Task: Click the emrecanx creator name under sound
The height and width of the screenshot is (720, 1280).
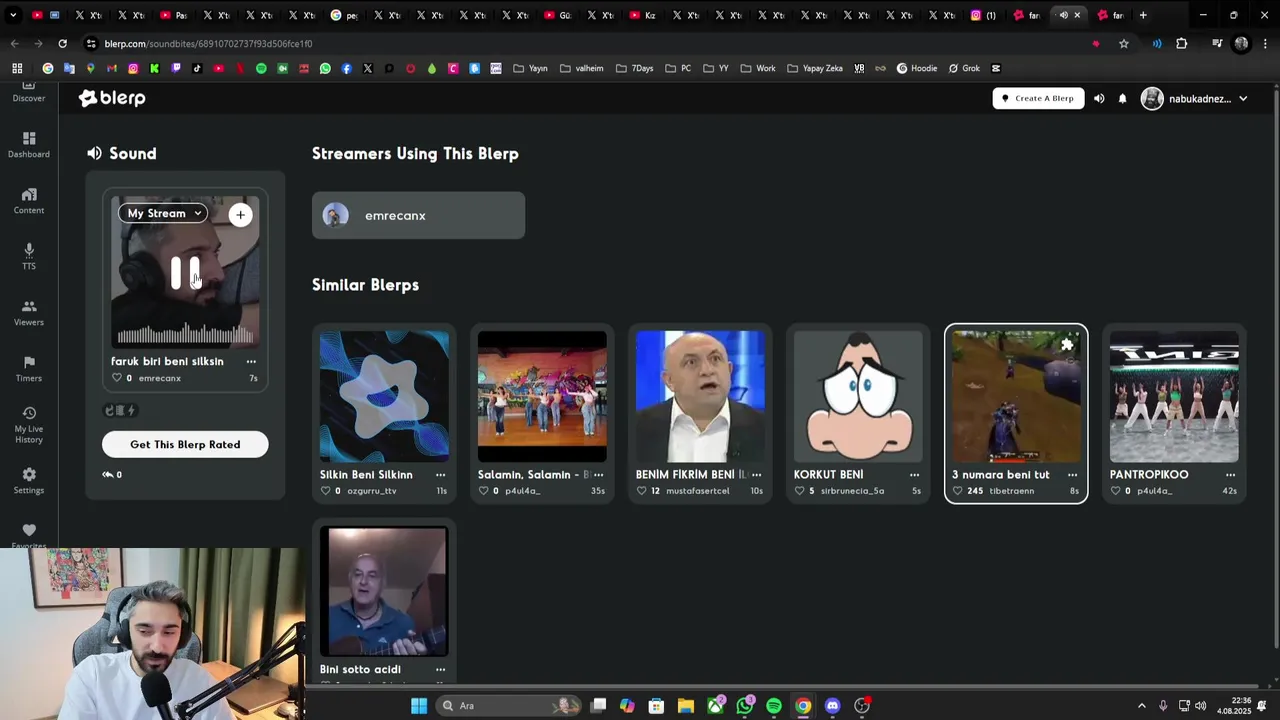Action: [x=160, y=378]
